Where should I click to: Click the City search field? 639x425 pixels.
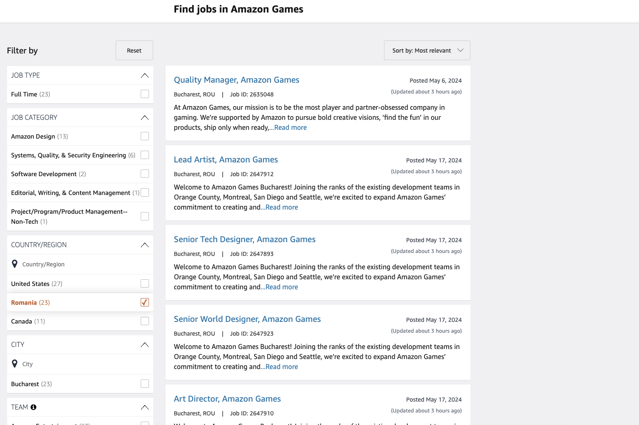(80, 364)
